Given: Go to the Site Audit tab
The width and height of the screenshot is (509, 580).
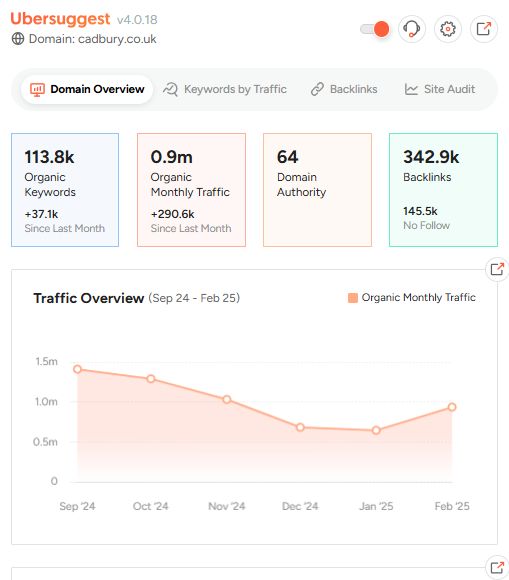Looking at the screenshot, I should [x=440, y=89].
